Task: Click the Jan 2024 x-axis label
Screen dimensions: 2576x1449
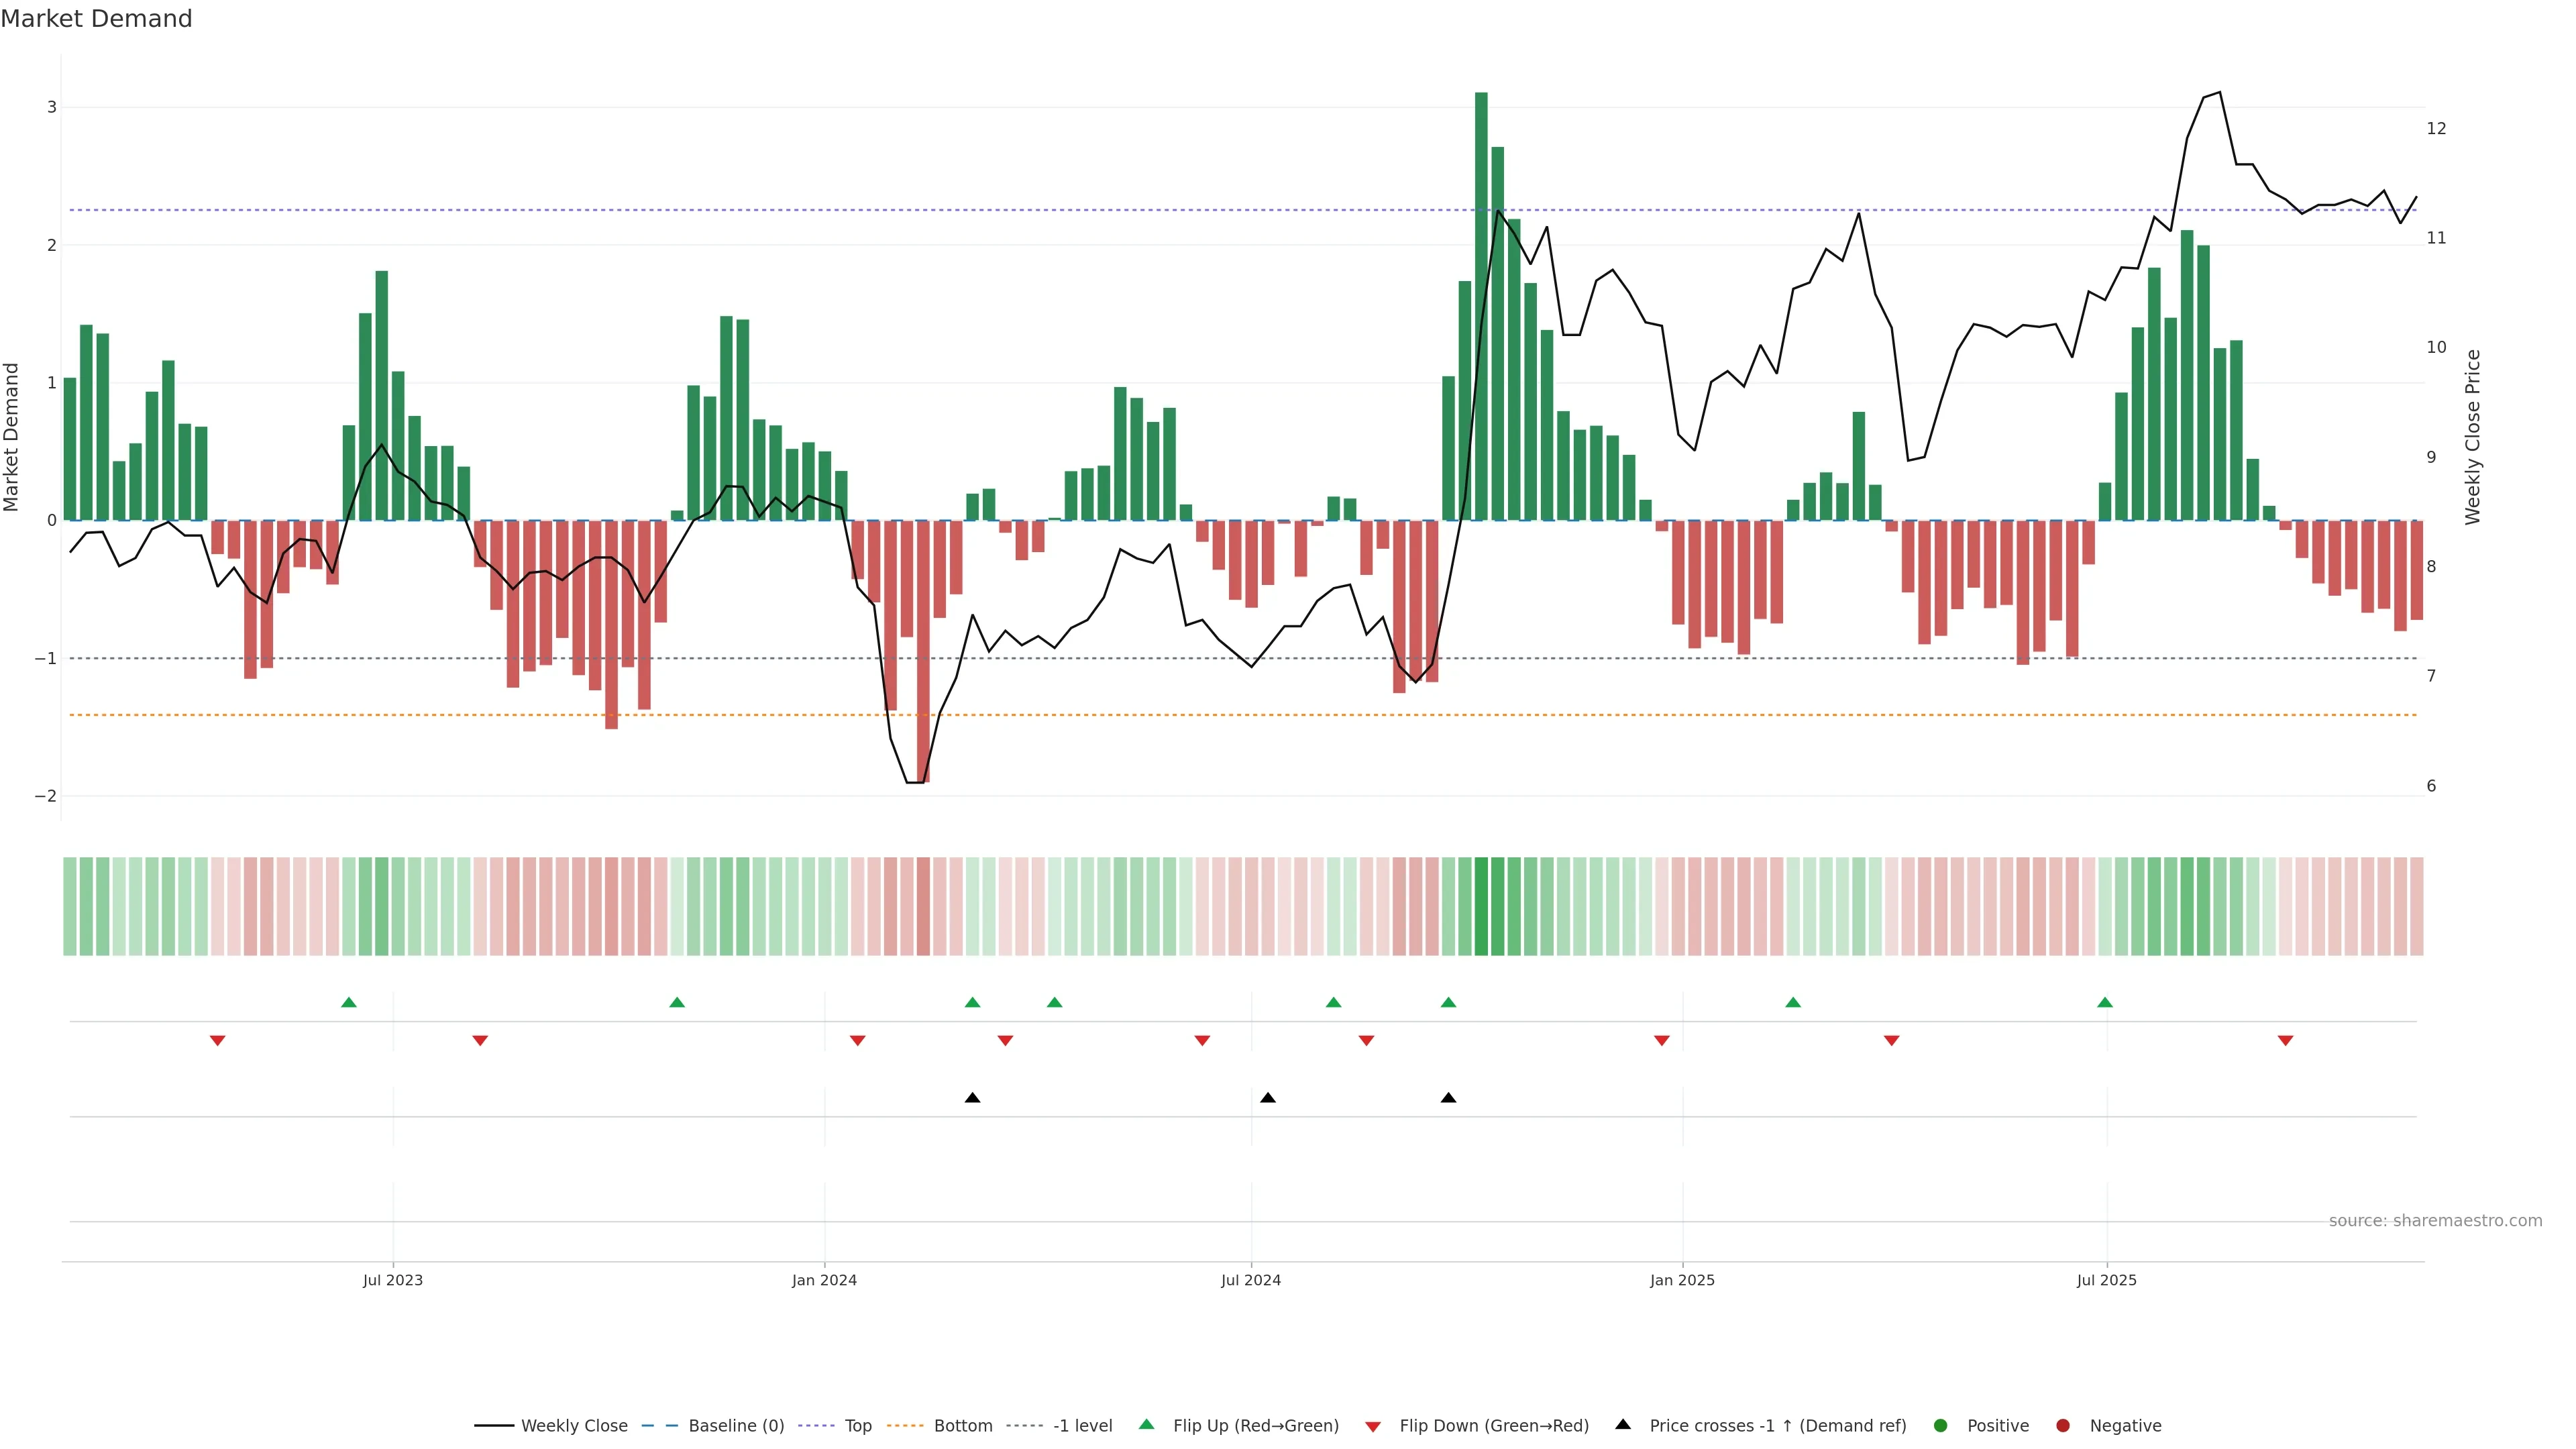Action: (824, 1281)
